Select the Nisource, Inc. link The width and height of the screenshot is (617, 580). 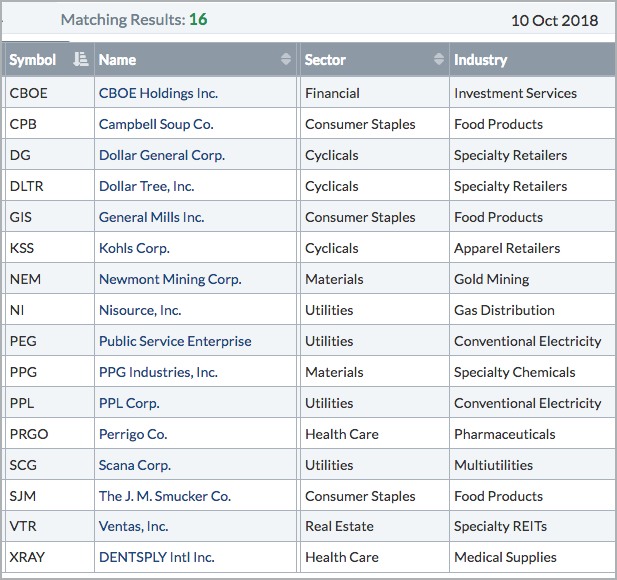pyautogui.click(x=140, y=310)
